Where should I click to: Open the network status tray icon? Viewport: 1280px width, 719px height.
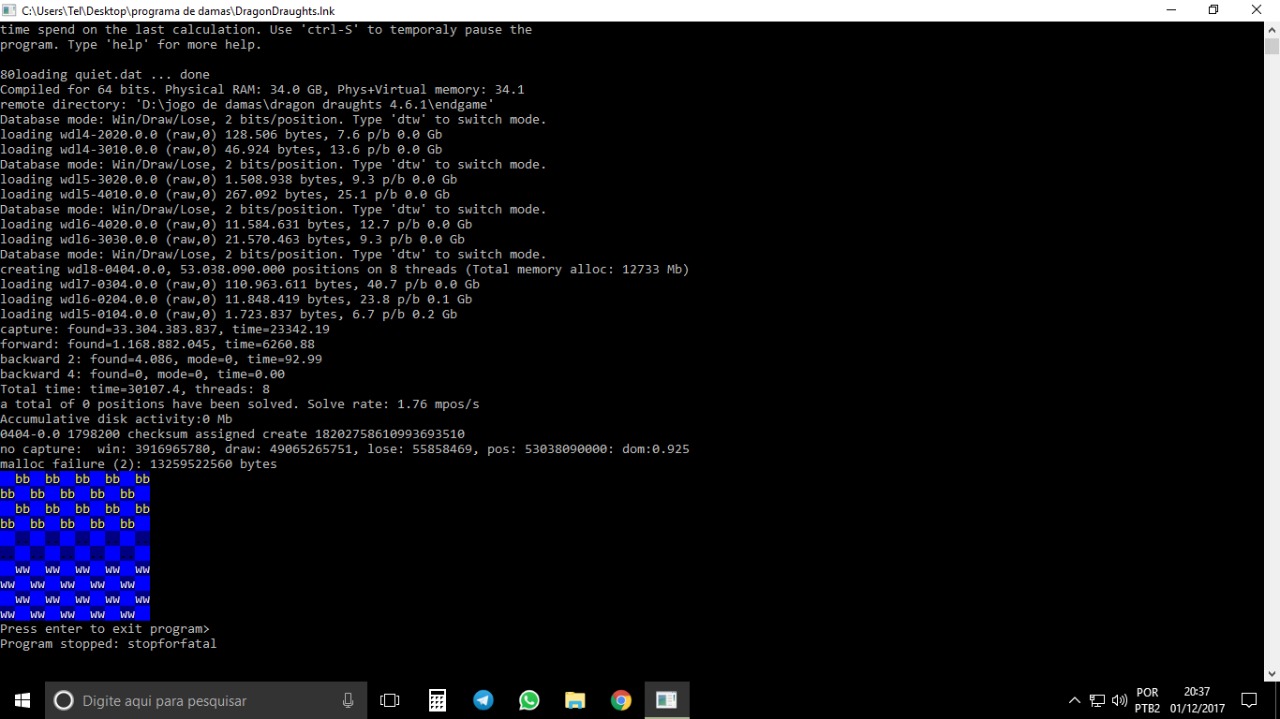pyautogui.click(x=1097, y=701)
